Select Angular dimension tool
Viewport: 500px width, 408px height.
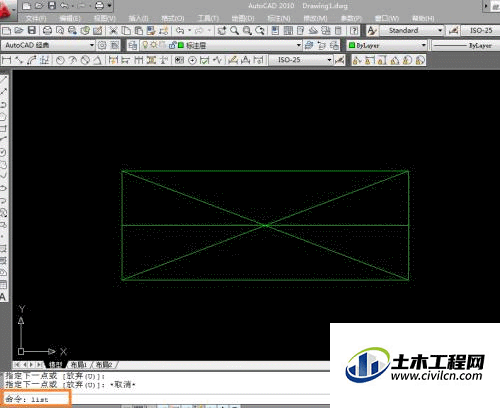[97, 60]
